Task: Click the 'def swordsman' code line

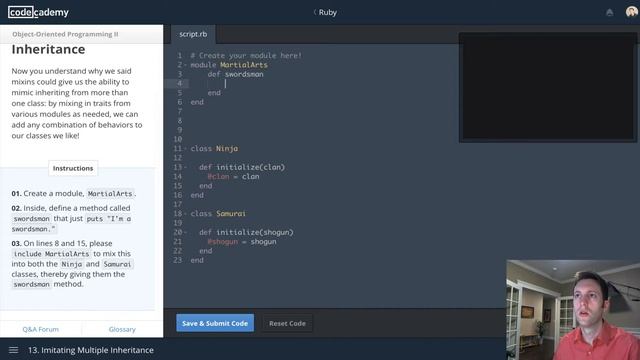Action: pyautogui.click(x=236, y=74)
